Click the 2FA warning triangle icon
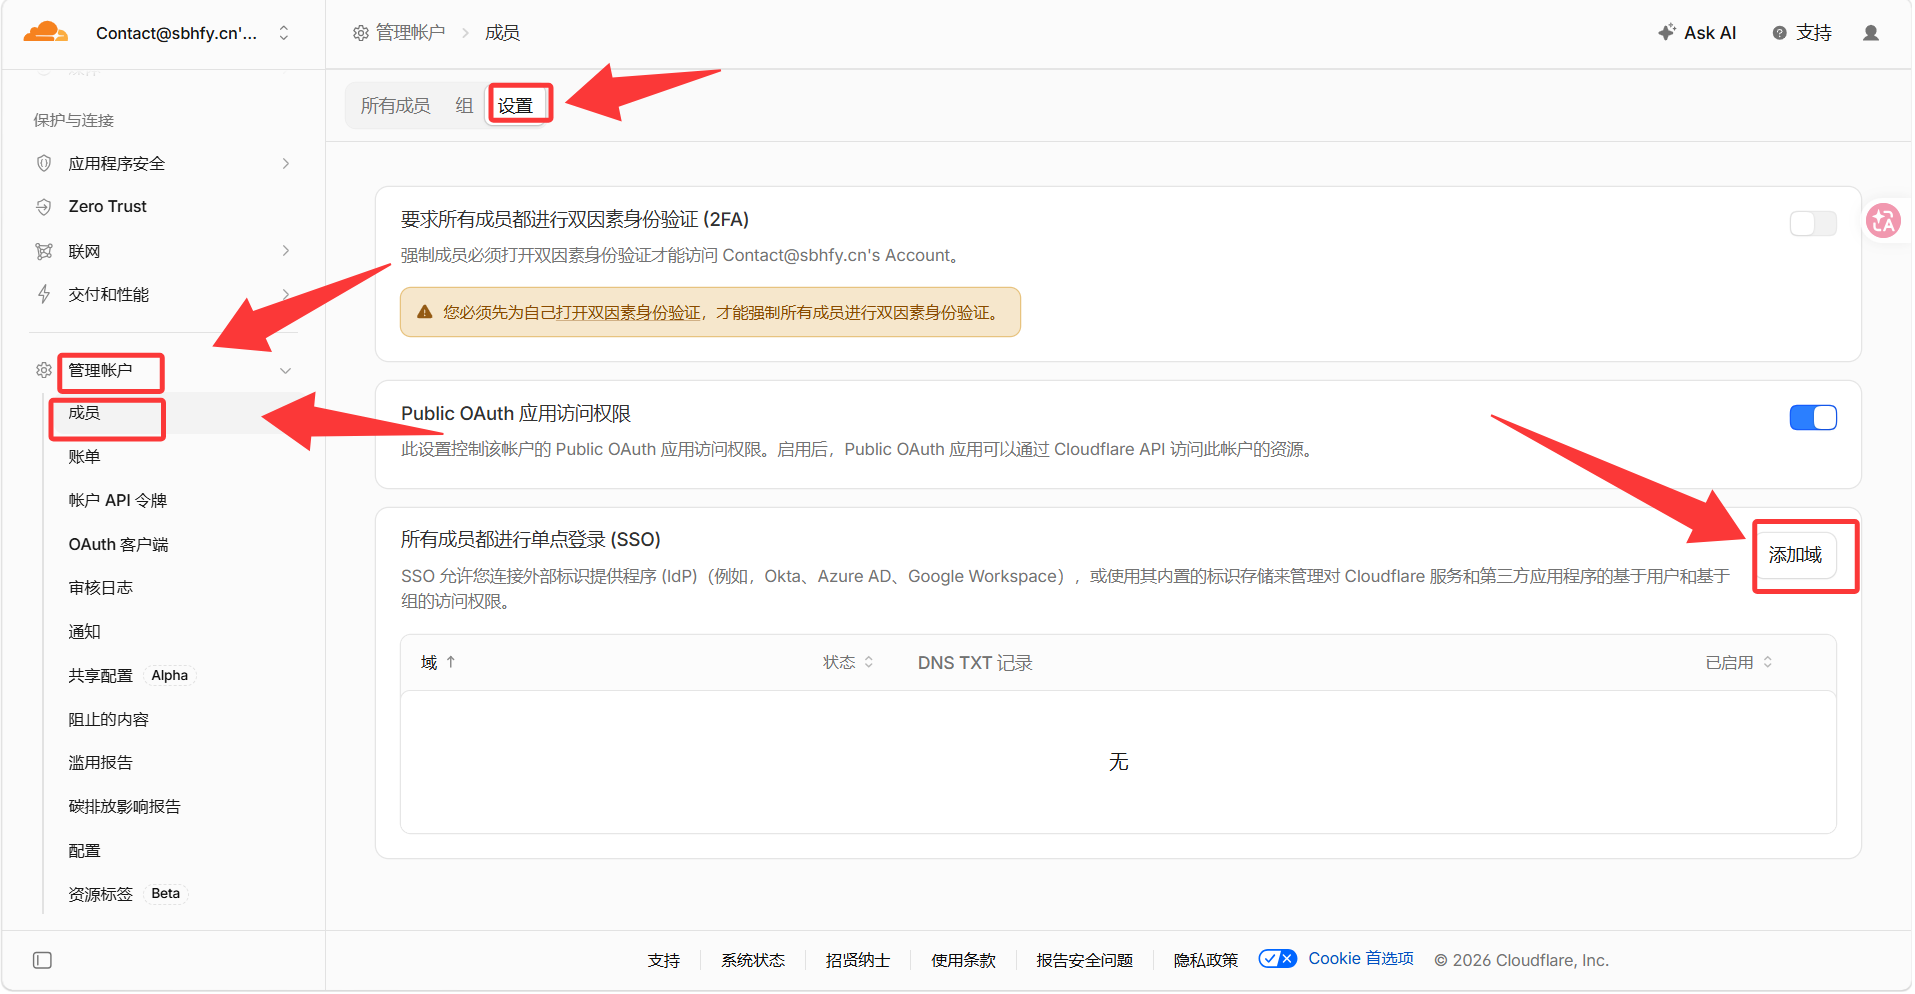The width and height of the screenshot is (1915, 994). click(x=425, y=312)
